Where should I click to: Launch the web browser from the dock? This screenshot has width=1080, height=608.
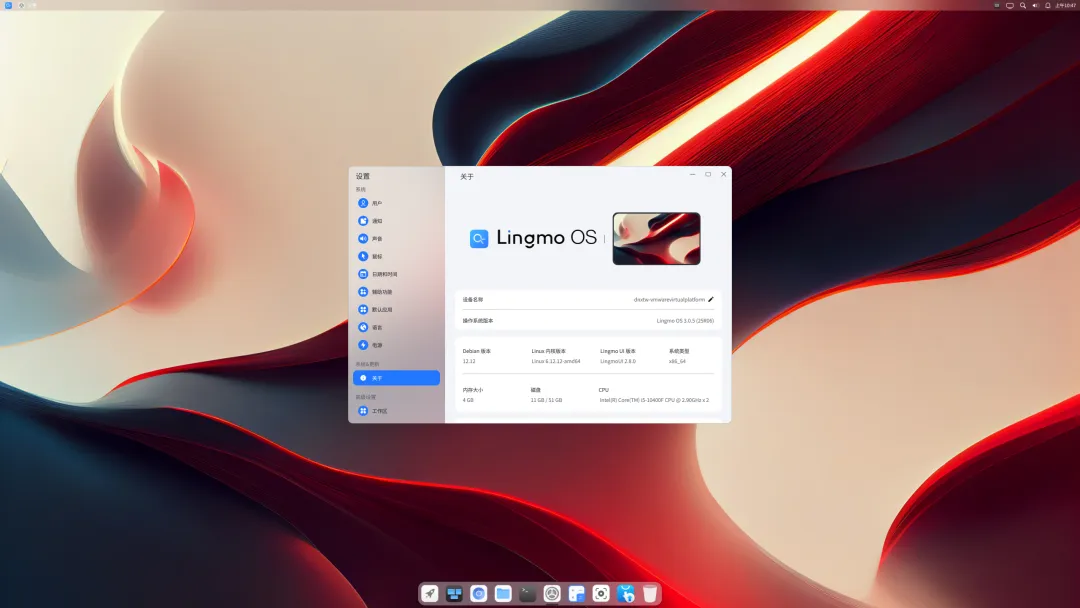pyautogui.click(x=479, y=594)
